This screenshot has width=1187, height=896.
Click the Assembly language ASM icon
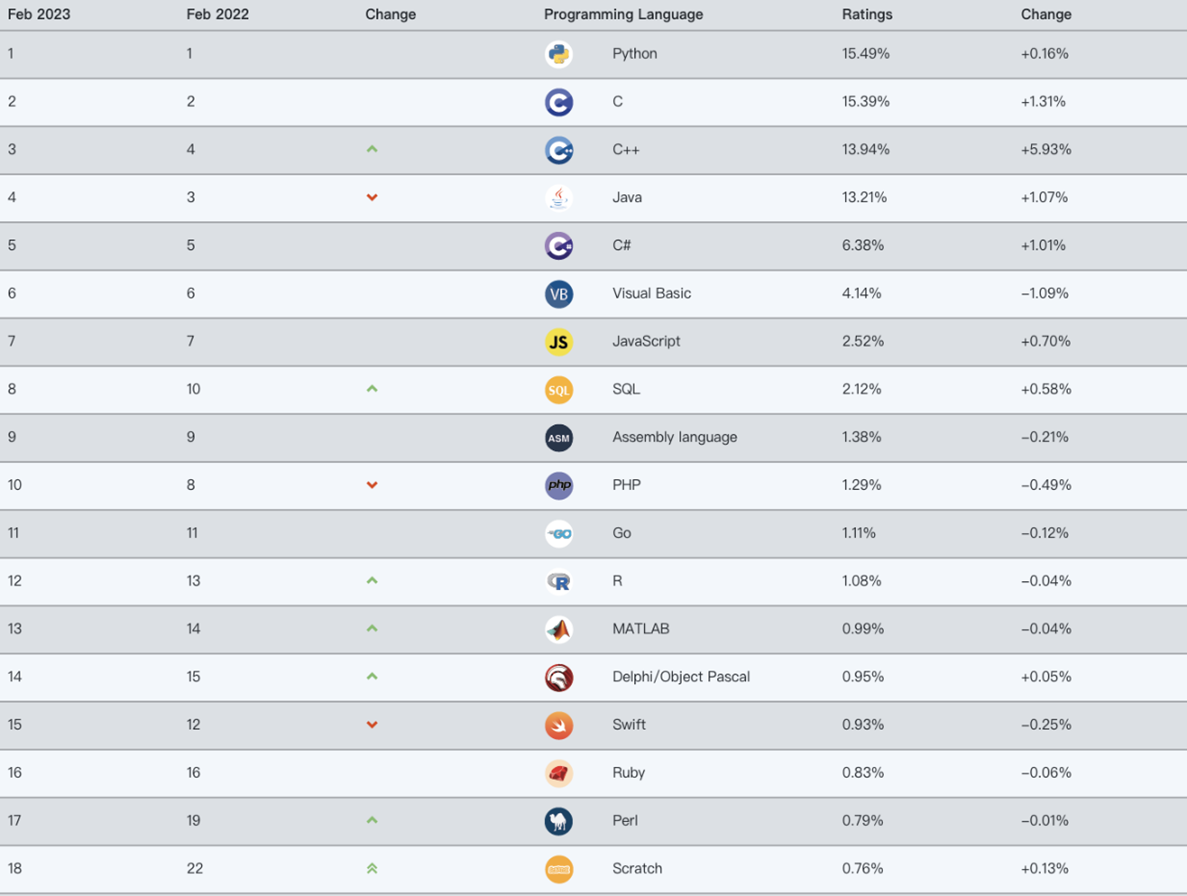558,438
